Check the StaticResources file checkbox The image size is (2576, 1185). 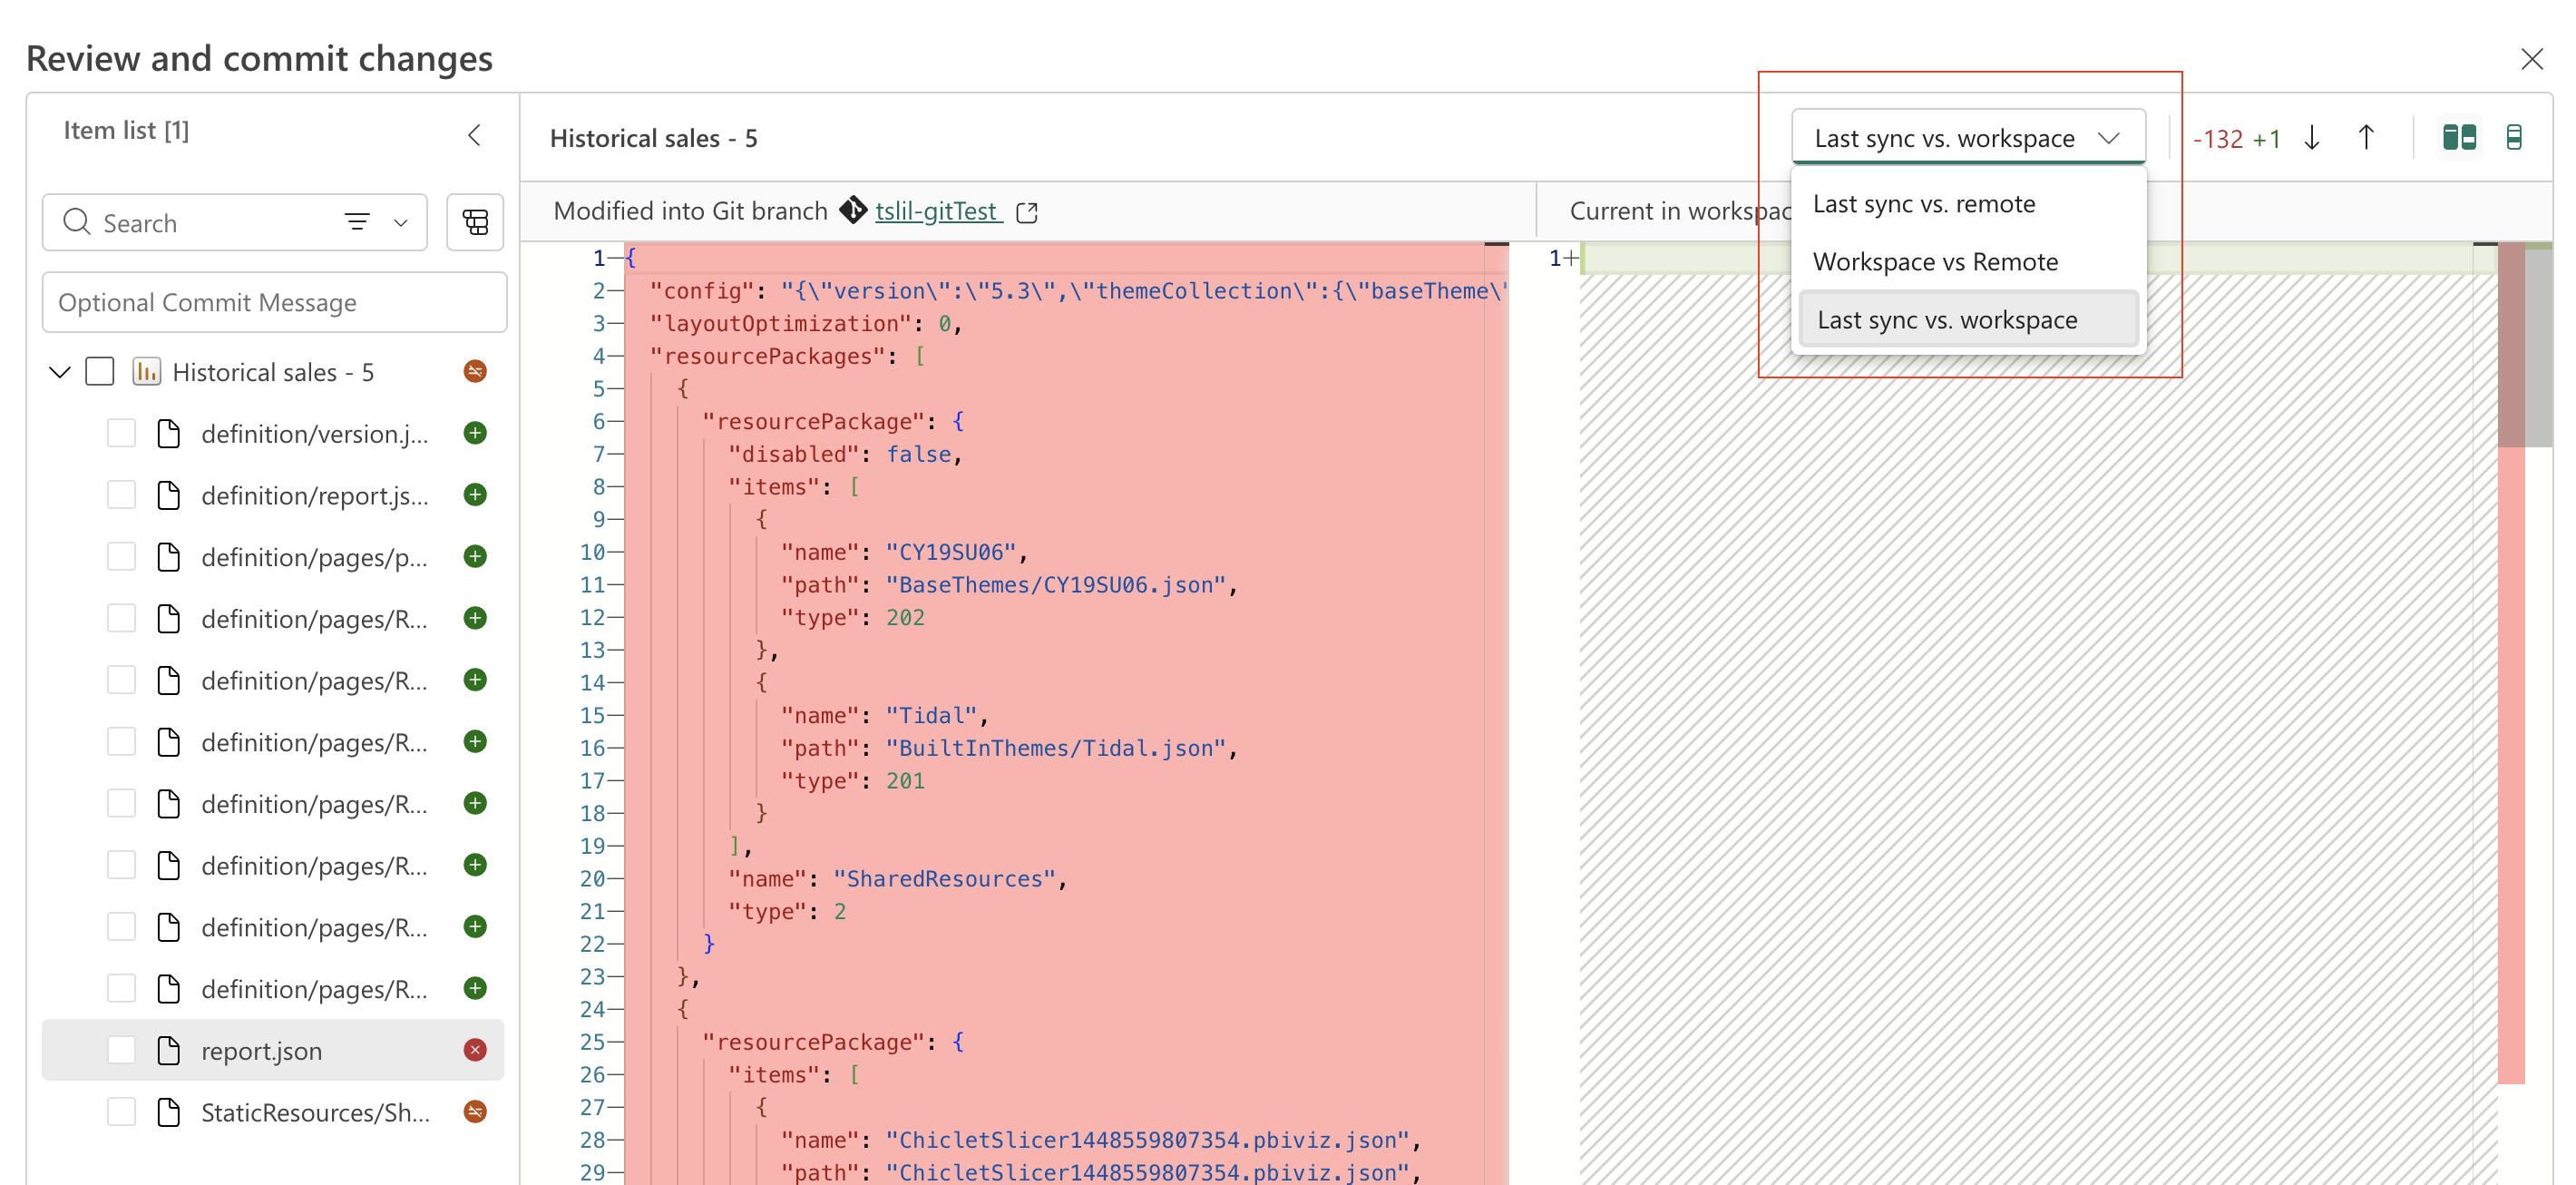(121, 1112)
